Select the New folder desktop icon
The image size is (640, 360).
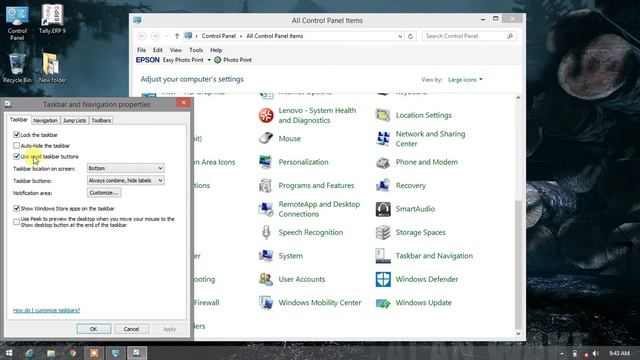click(52, 68)
